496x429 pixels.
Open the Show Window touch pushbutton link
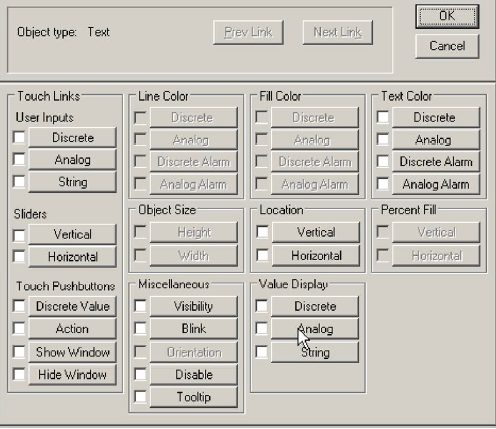[73, 352]
